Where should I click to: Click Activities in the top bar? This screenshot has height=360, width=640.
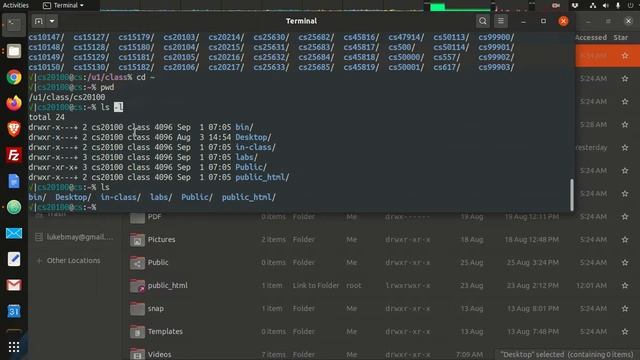16,5
